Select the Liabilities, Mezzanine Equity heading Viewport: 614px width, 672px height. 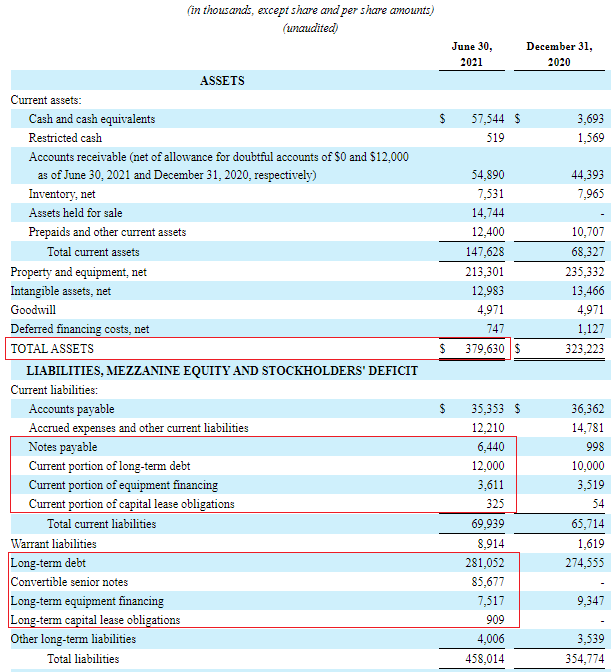(222, 371)
